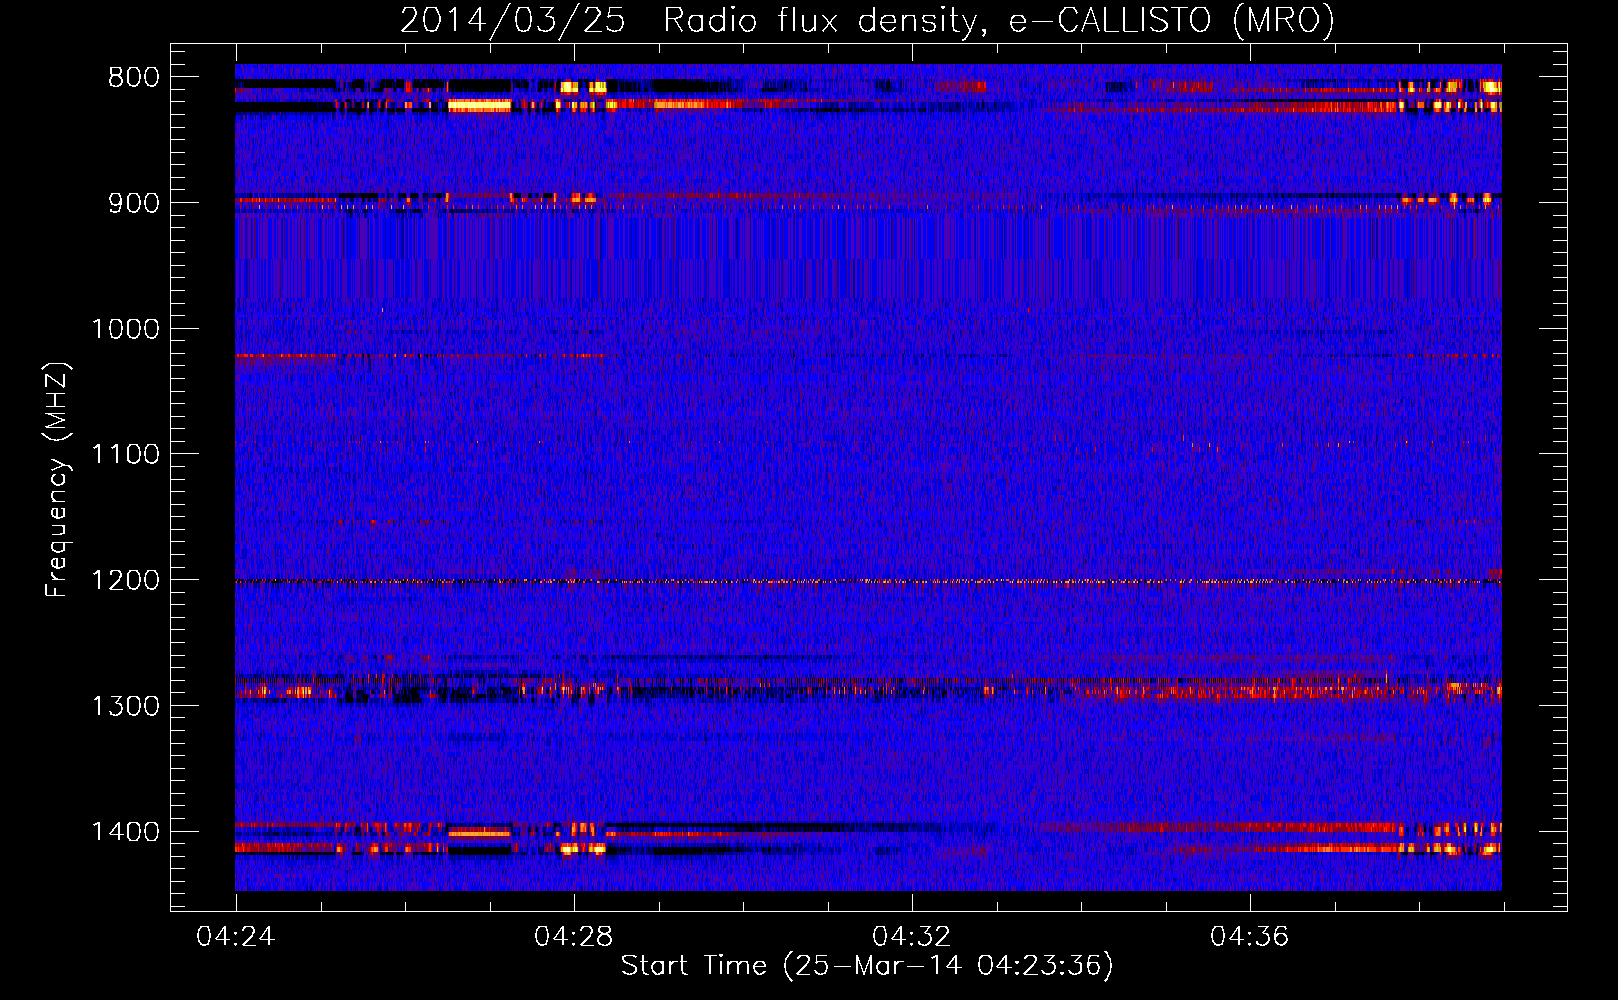The width and height of the screenshot is (1618, 1000).
Task: Click the 04:24 time tick label
Action: coord(235,937)
